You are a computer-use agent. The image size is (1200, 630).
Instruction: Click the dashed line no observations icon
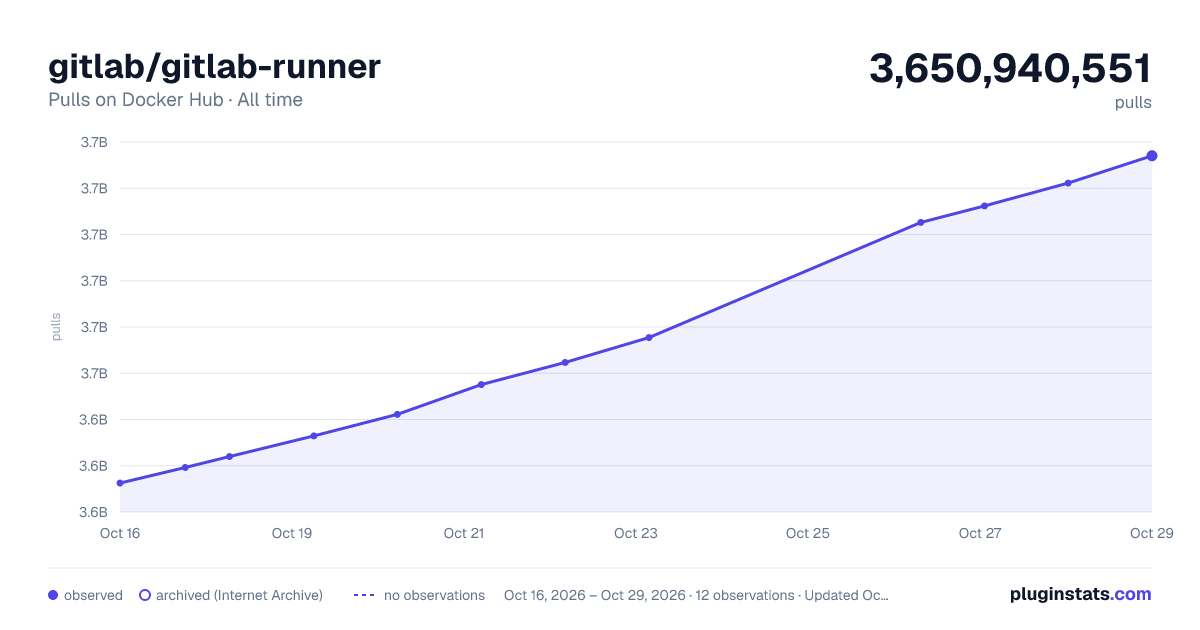(363, 595)
